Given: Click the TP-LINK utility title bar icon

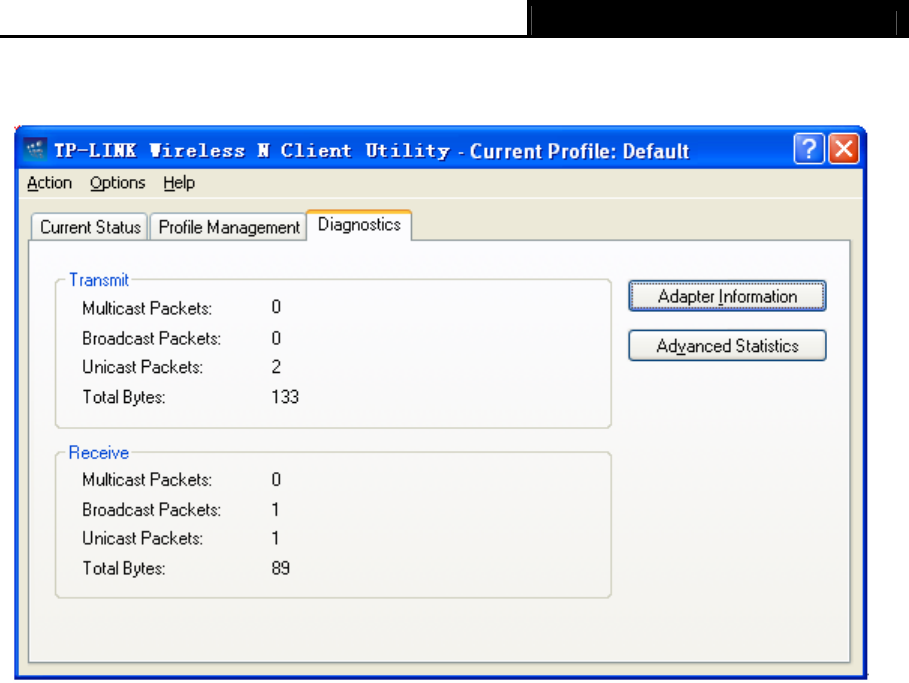Looking at the screenshot, I should (35, 150).
